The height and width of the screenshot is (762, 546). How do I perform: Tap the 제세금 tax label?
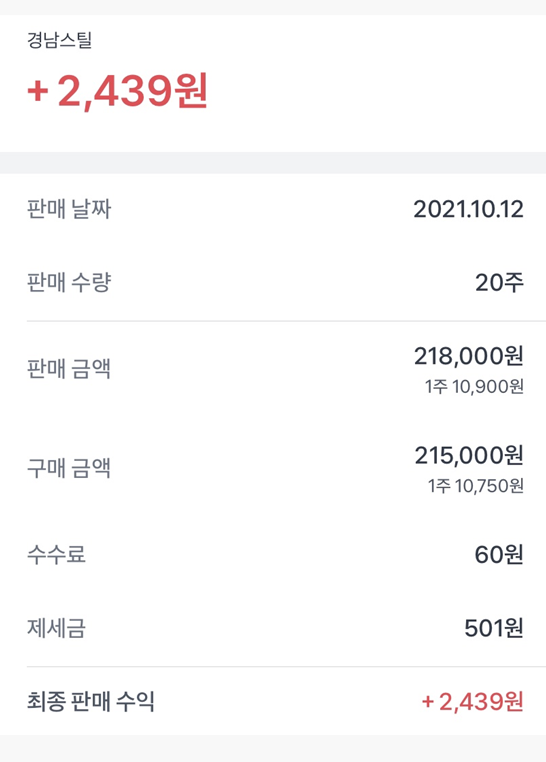tap(56, 628)
